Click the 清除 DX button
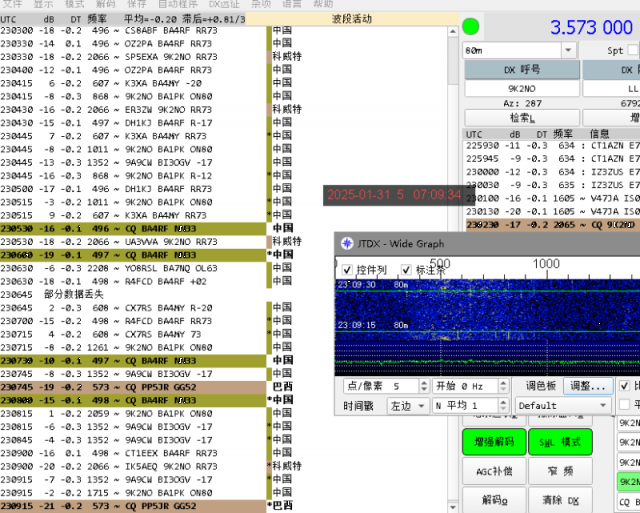The image size is (640, 513). pyautogui.click(x=560, y=500)
